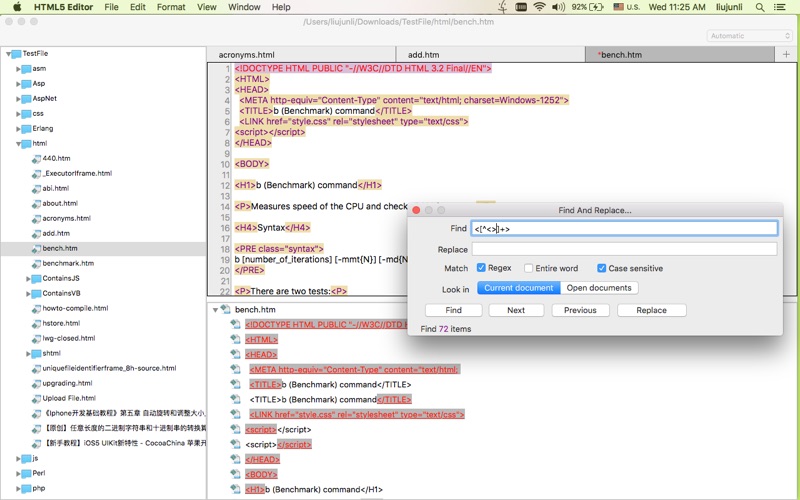The image size is (800, 500).
Task: Click file icon beside howto-compile.html
Action: [36, 309]
